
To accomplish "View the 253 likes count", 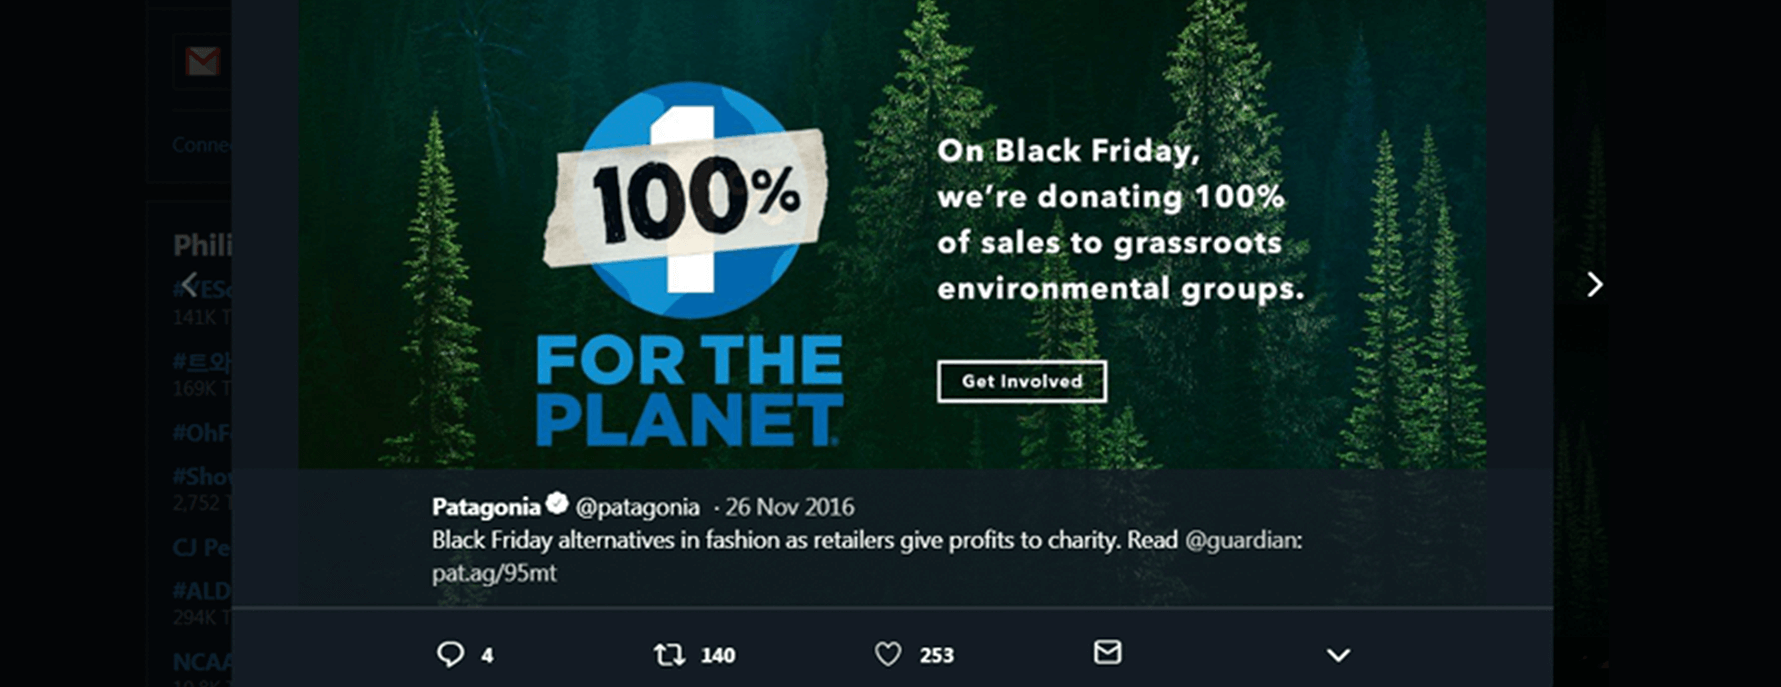I will [x=937, y=656].
